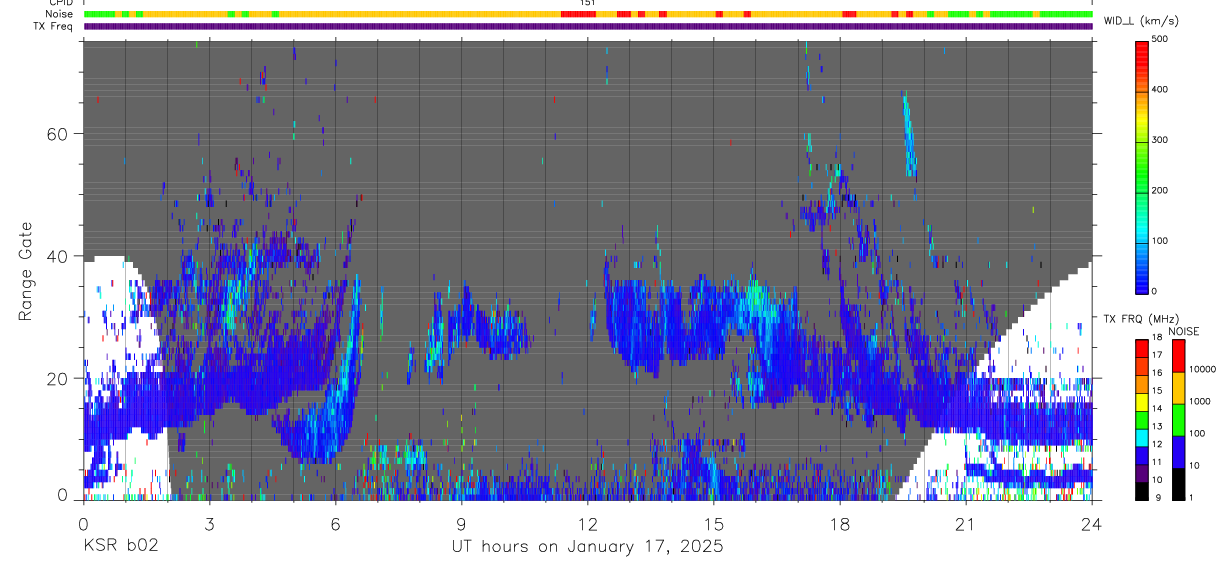Click the 'KSR b02' radar beam label
The width and height of the screenshot is (1228, 567).
120,546
